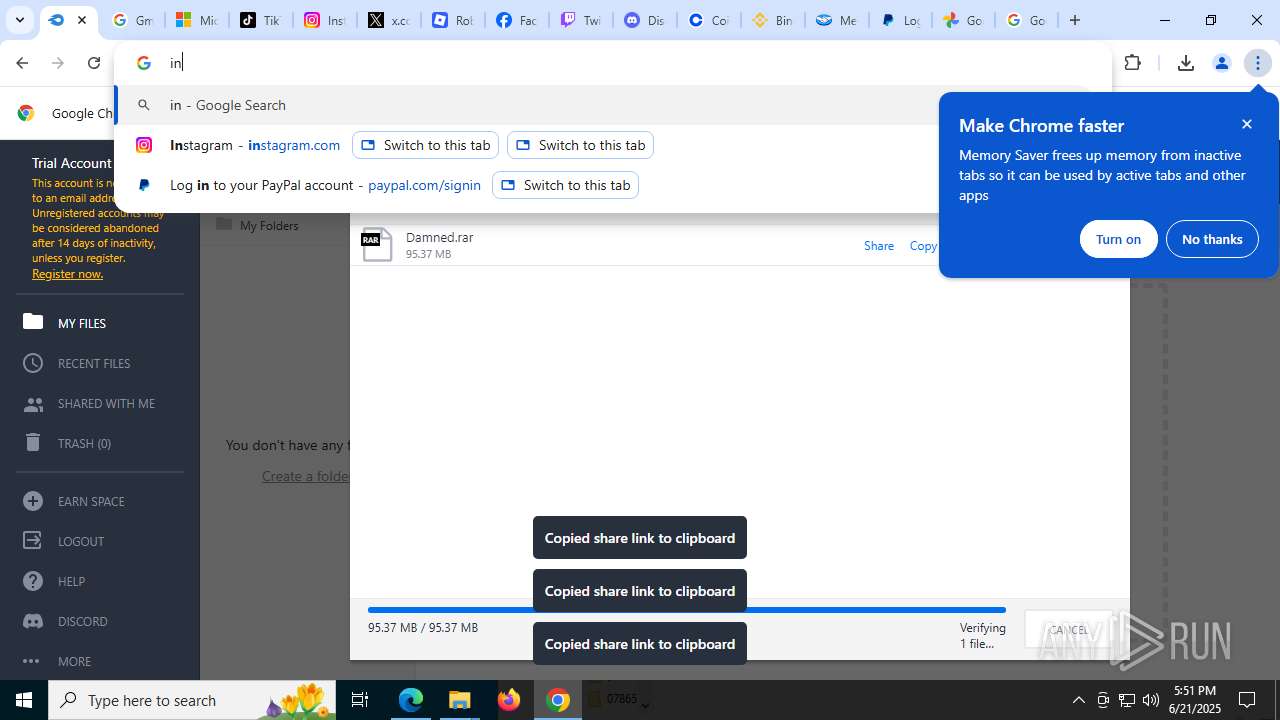Click Share link for Damned.rar
The width and height of the screenshot is (1280, 720).
click(x=879, y=245)
